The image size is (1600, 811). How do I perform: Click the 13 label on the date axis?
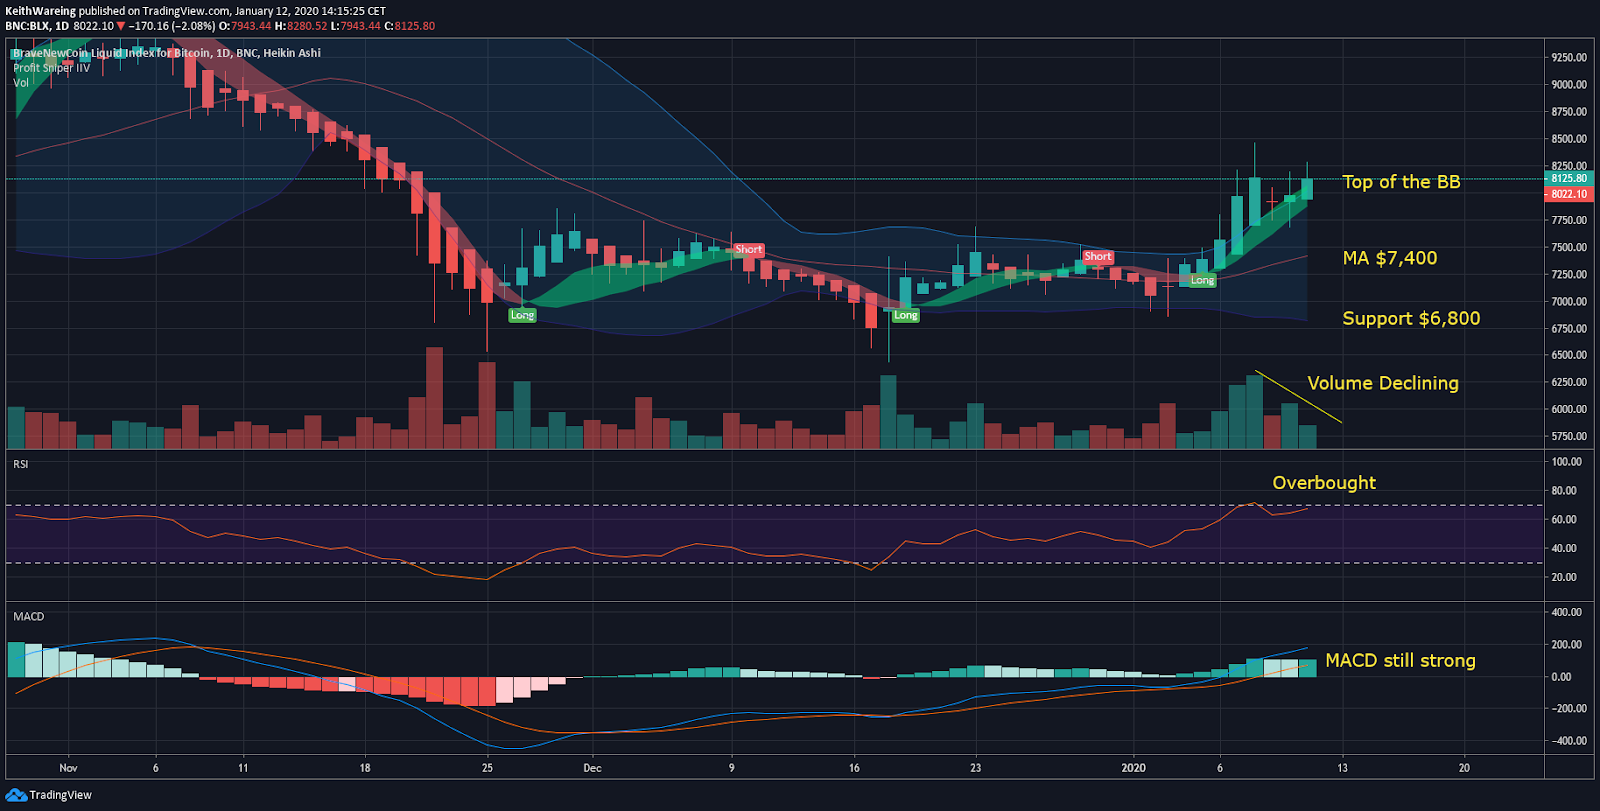pos(1342,768)
